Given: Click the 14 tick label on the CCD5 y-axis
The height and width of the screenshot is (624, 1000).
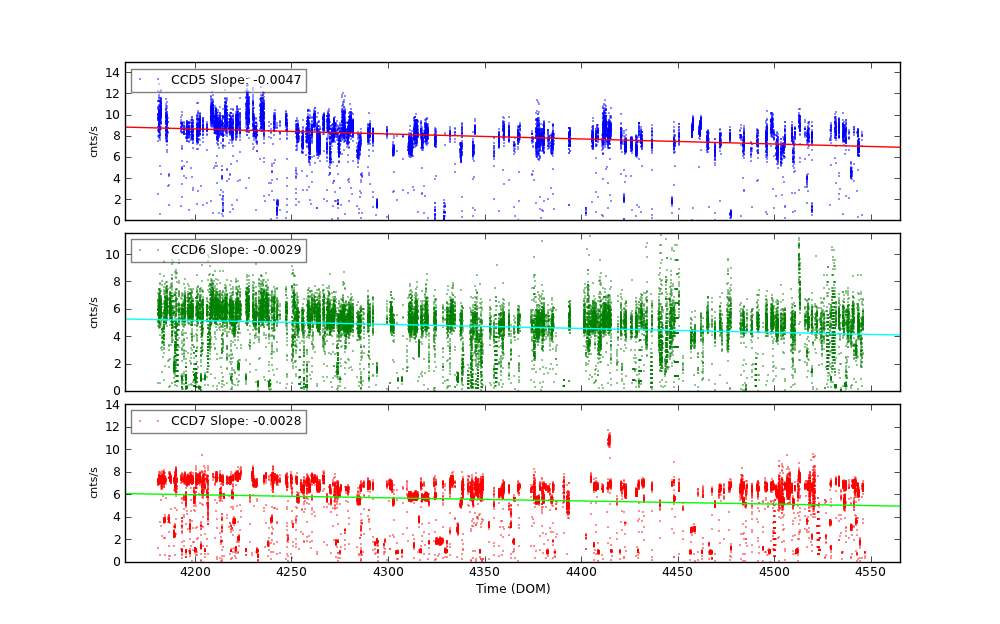Looking at the screenshot, I should [115, 72].
